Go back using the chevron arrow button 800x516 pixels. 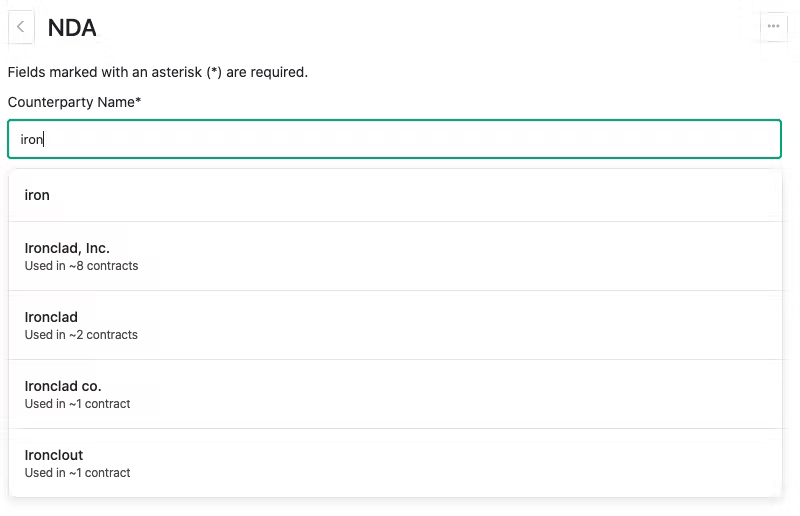(x=21, y=27)
